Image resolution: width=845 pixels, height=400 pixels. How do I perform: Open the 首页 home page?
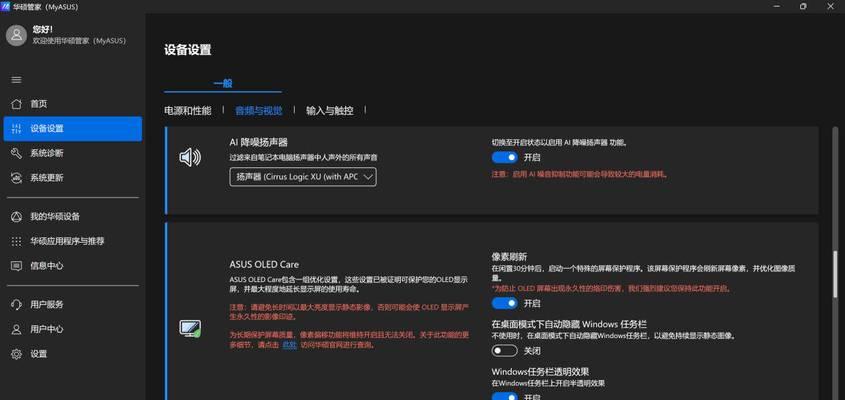(73, 104)
